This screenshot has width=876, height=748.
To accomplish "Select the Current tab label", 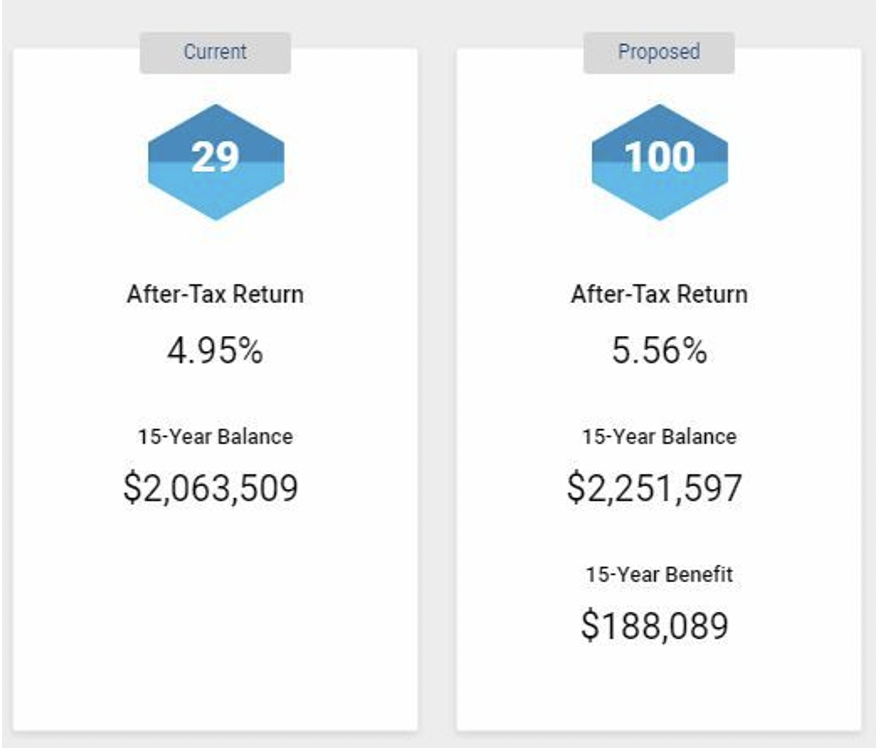I will coord(215,53).
